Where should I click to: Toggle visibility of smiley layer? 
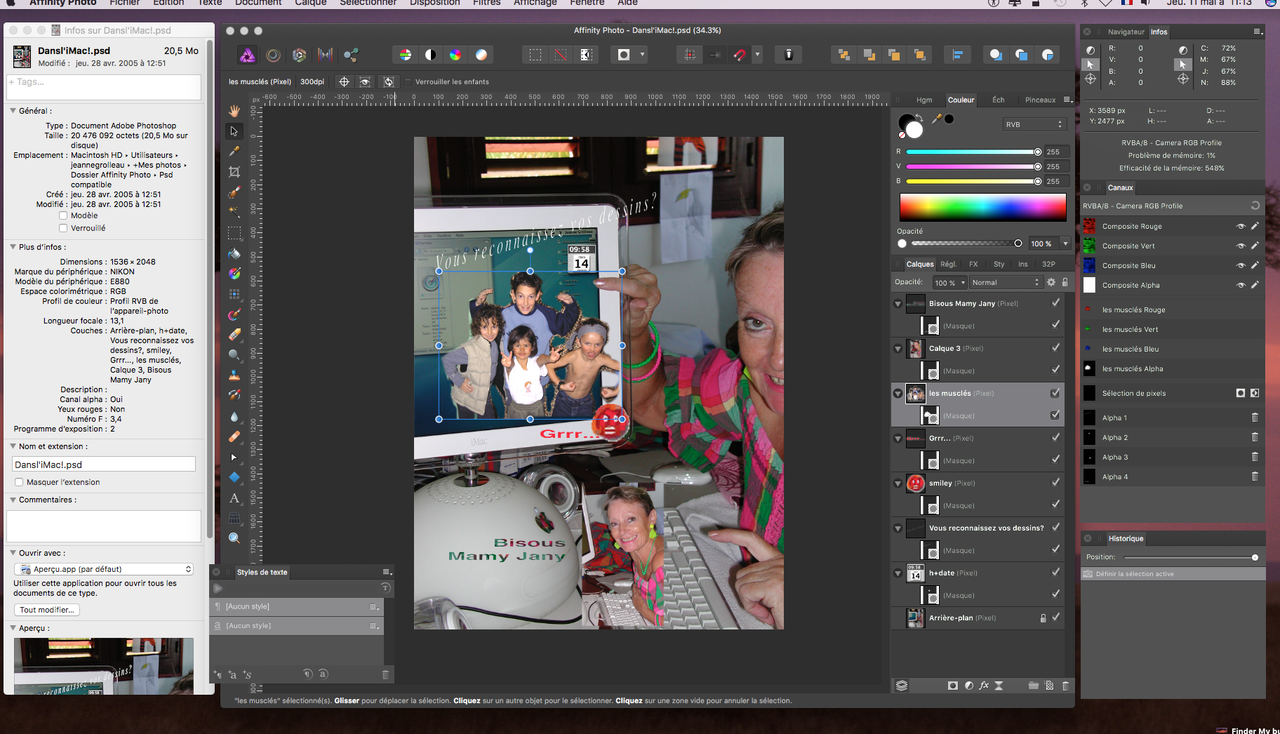[x=1056, y=483]
